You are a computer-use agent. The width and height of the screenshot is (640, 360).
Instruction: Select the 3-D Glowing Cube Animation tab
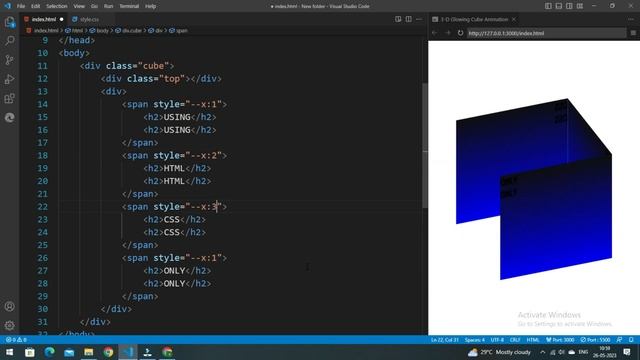click(474, 19)
